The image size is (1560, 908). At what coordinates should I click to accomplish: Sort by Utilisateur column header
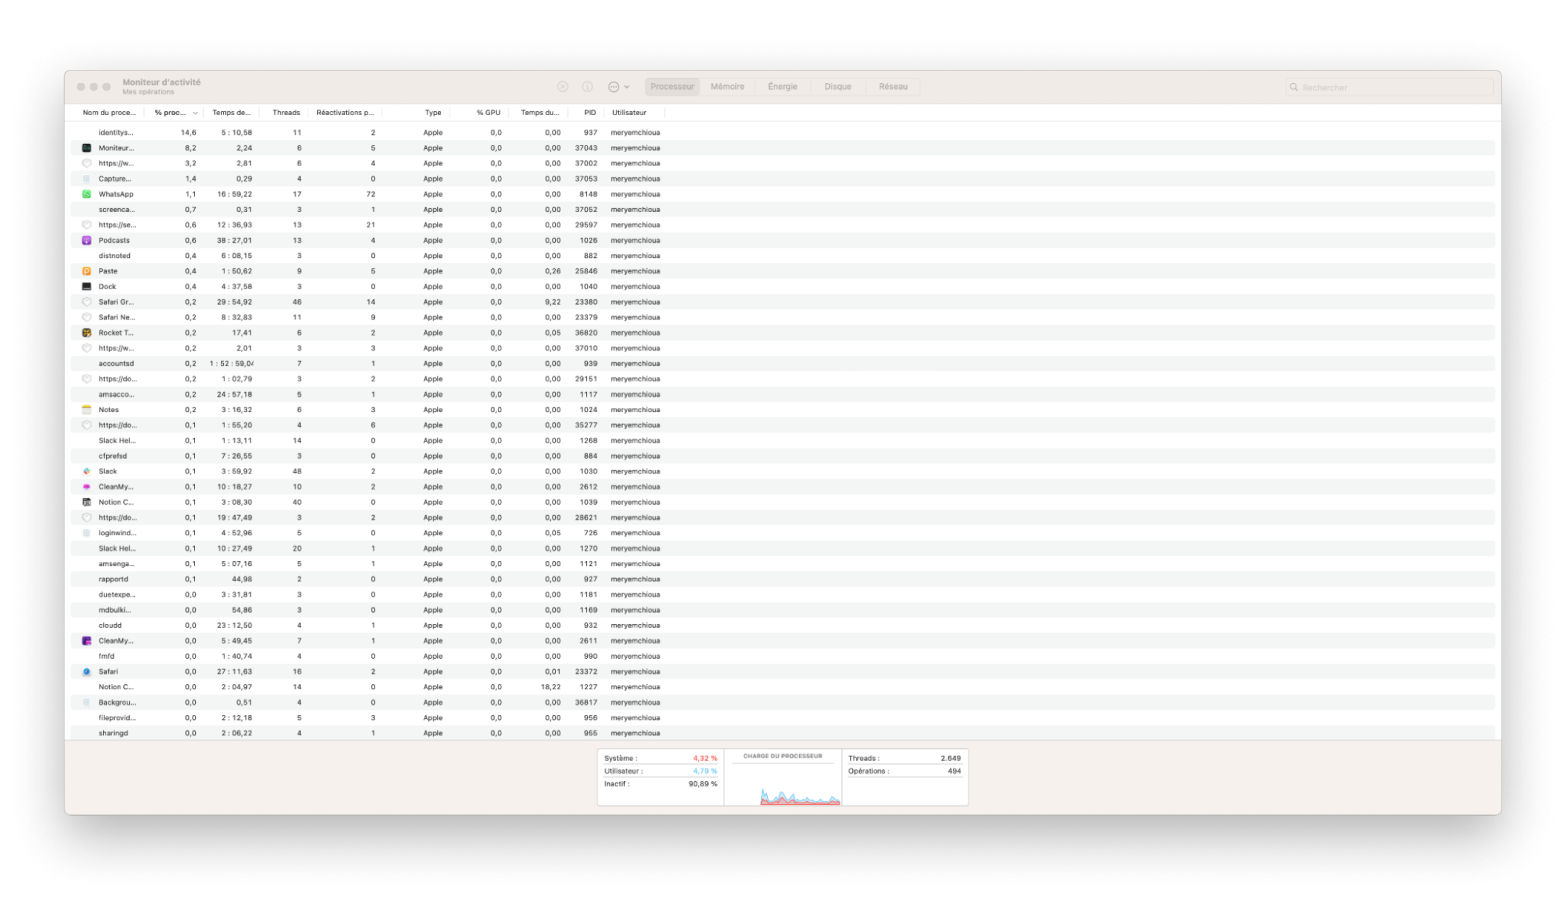click(x=629, y=113)
